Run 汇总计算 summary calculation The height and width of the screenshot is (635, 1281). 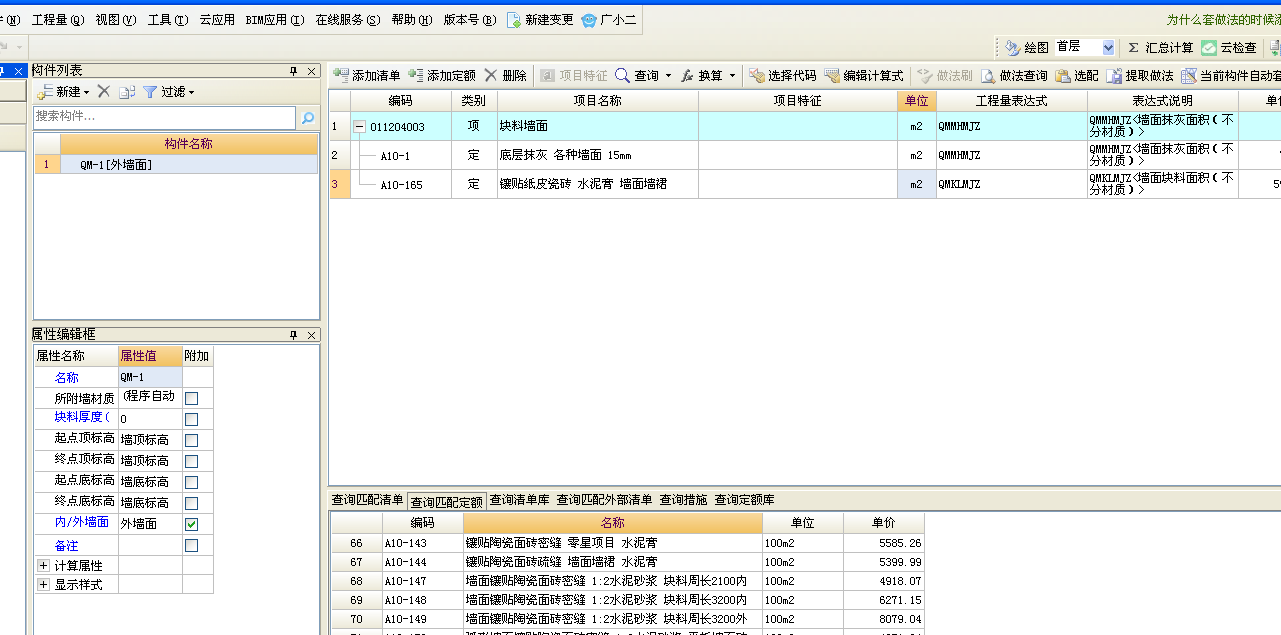1160,47
